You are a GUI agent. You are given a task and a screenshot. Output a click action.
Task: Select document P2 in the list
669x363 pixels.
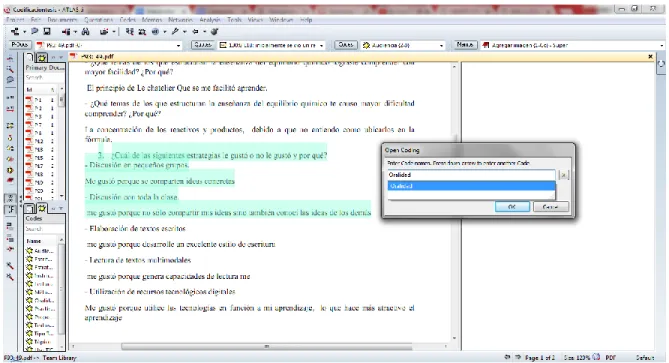coord(41,108)
